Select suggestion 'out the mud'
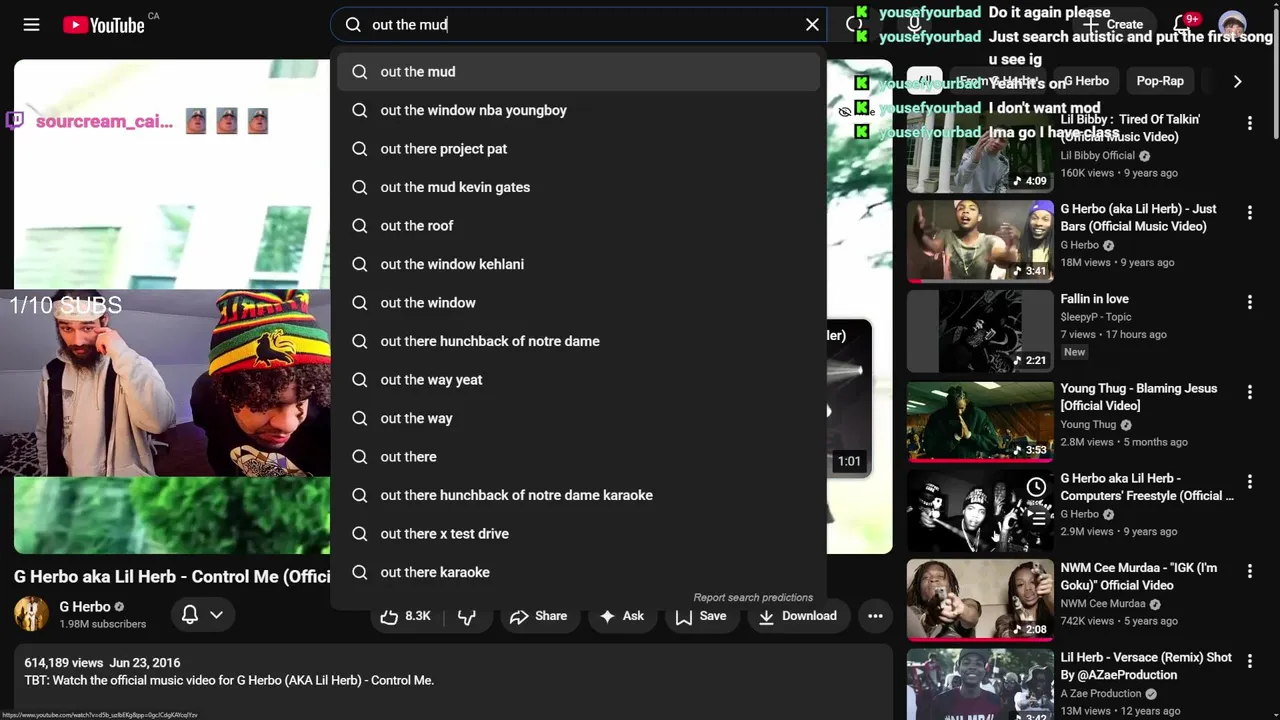1280x720 pixels. click(578, 72)
